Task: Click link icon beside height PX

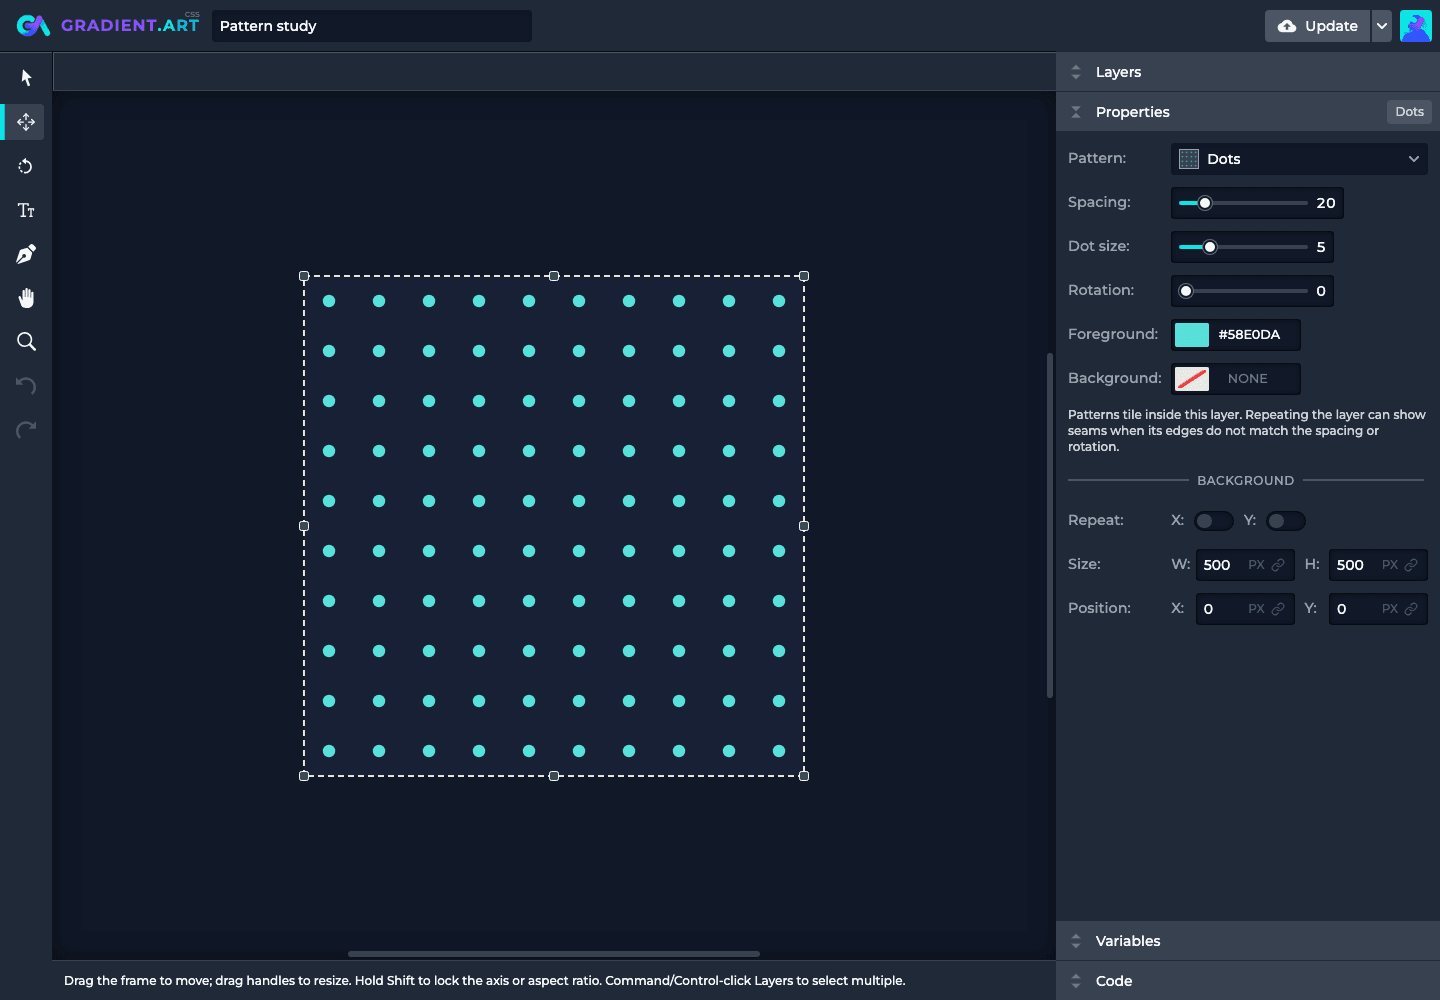Action: point(1411,565)
